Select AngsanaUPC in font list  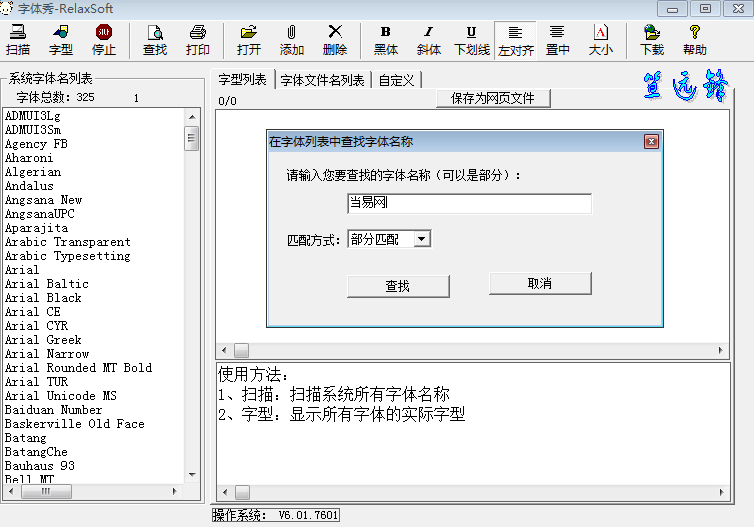tap(39, 213)
